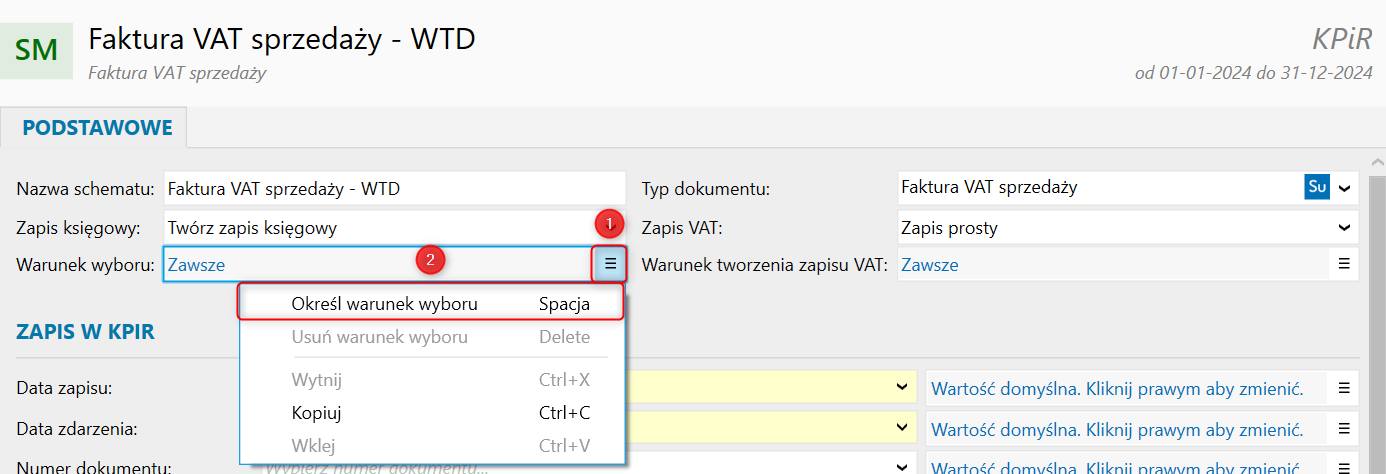Screen dimensions: 1386x474
Task: Click into the Nazwa schematu text field
Action: coord(394,187)
